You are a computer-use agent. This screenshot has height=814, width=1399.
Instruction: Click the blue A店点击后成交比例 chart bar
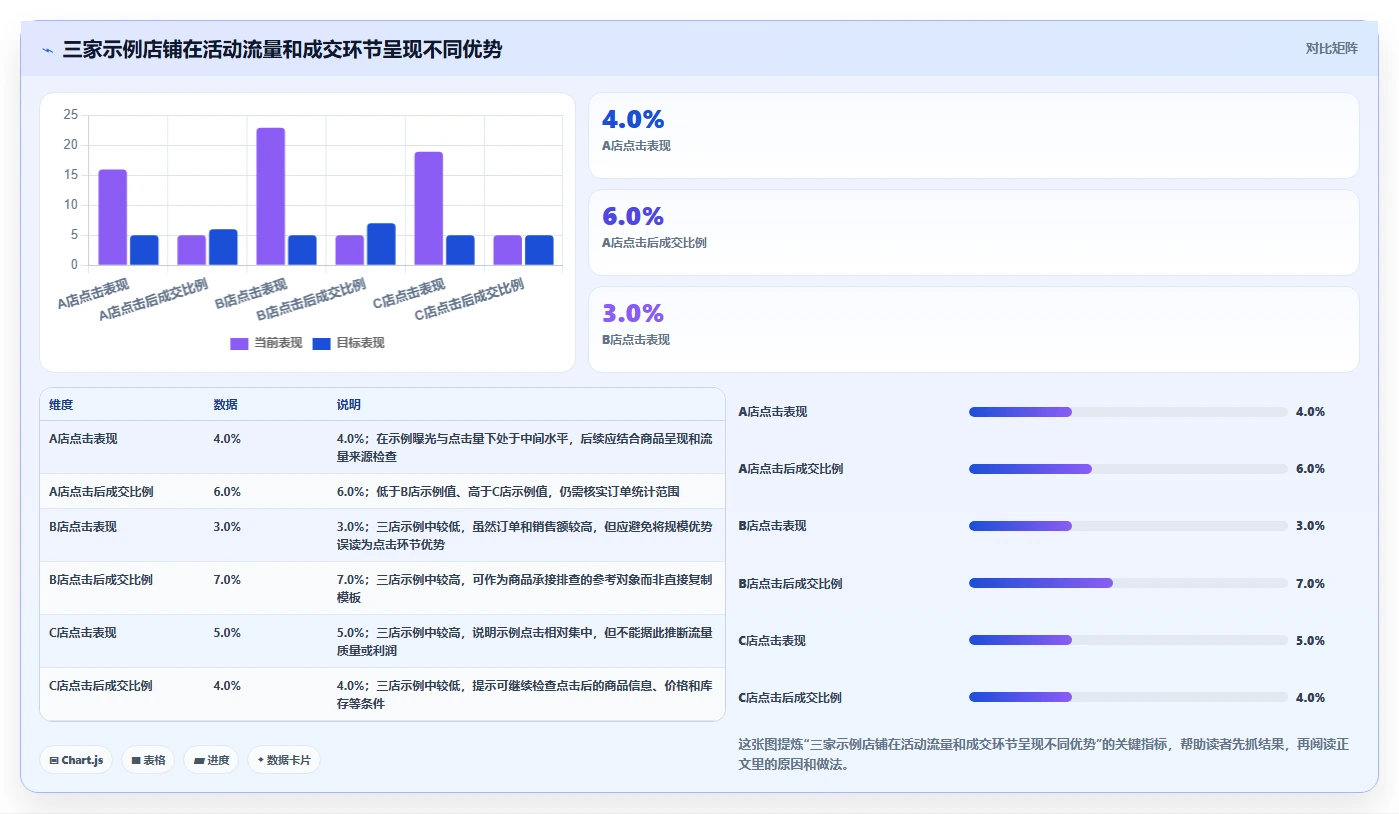click(x=223, y=247)
